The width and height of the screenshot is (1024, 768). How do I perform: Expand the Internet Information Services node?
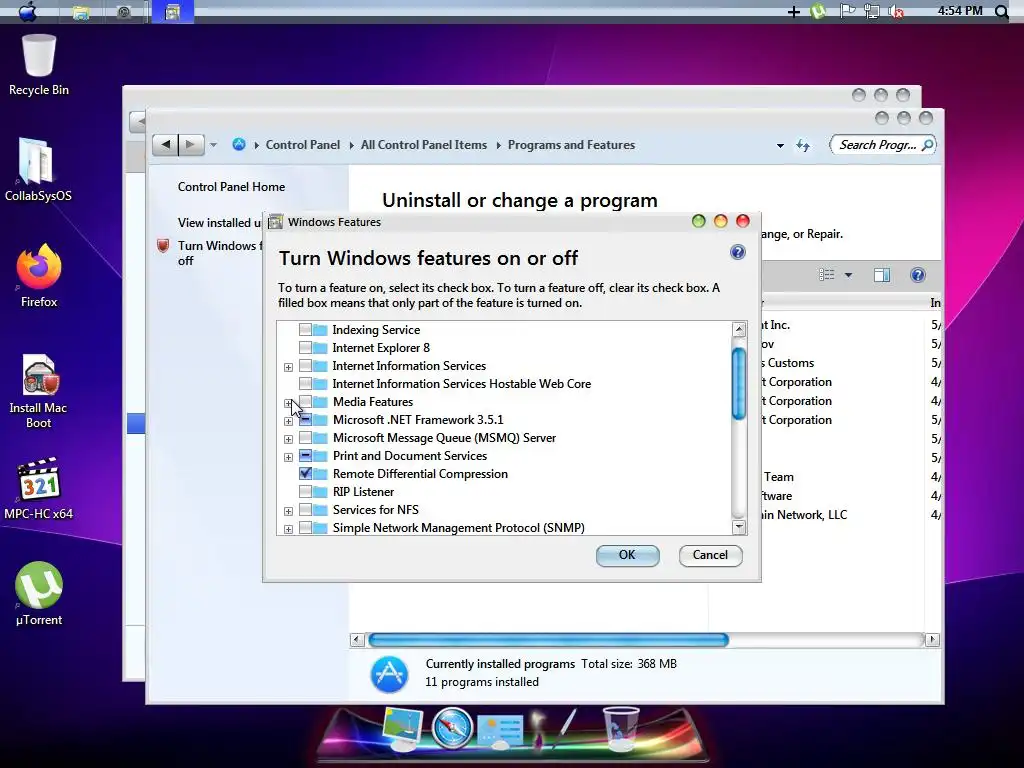[x=288, y=367]
